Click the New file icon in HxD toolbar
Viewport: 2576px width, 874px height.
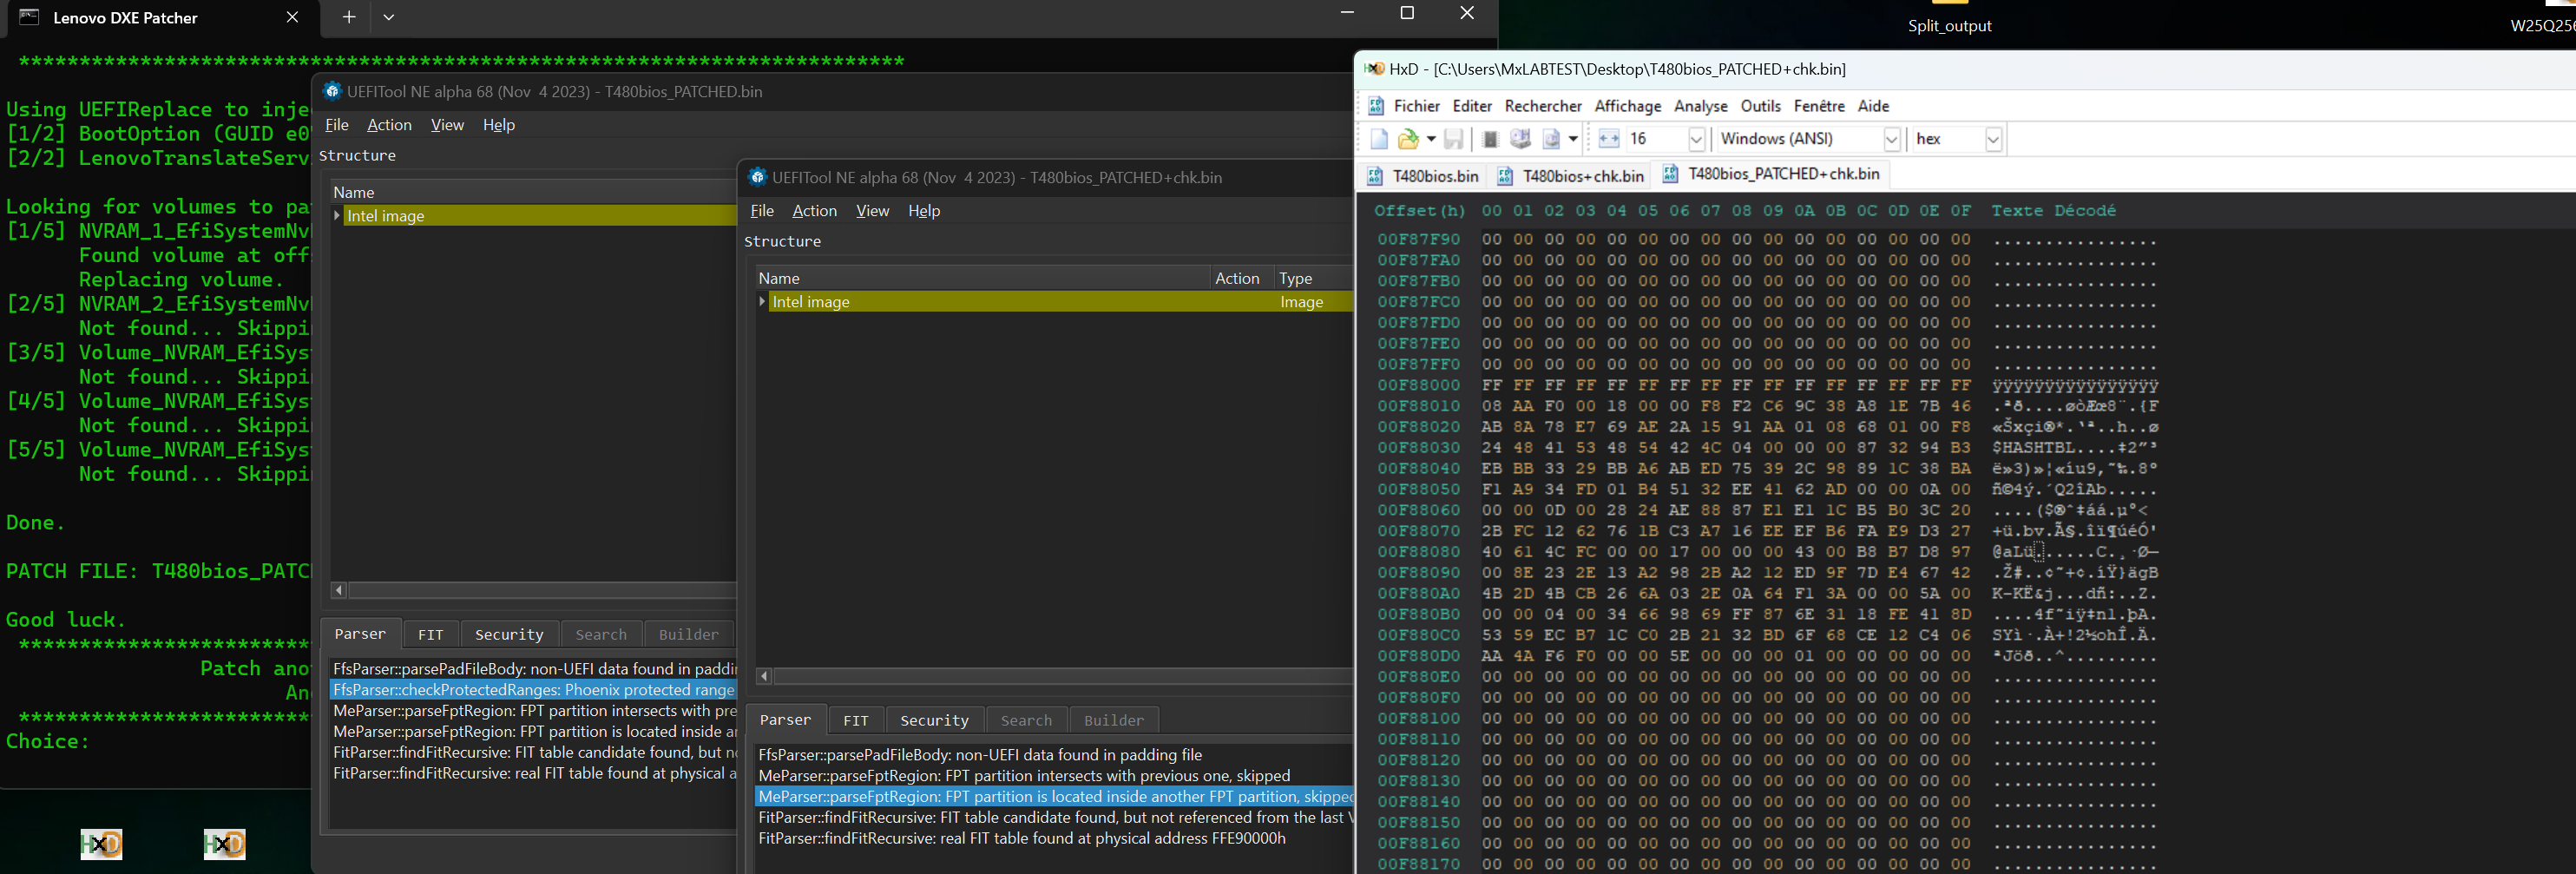click(1379, 139)
